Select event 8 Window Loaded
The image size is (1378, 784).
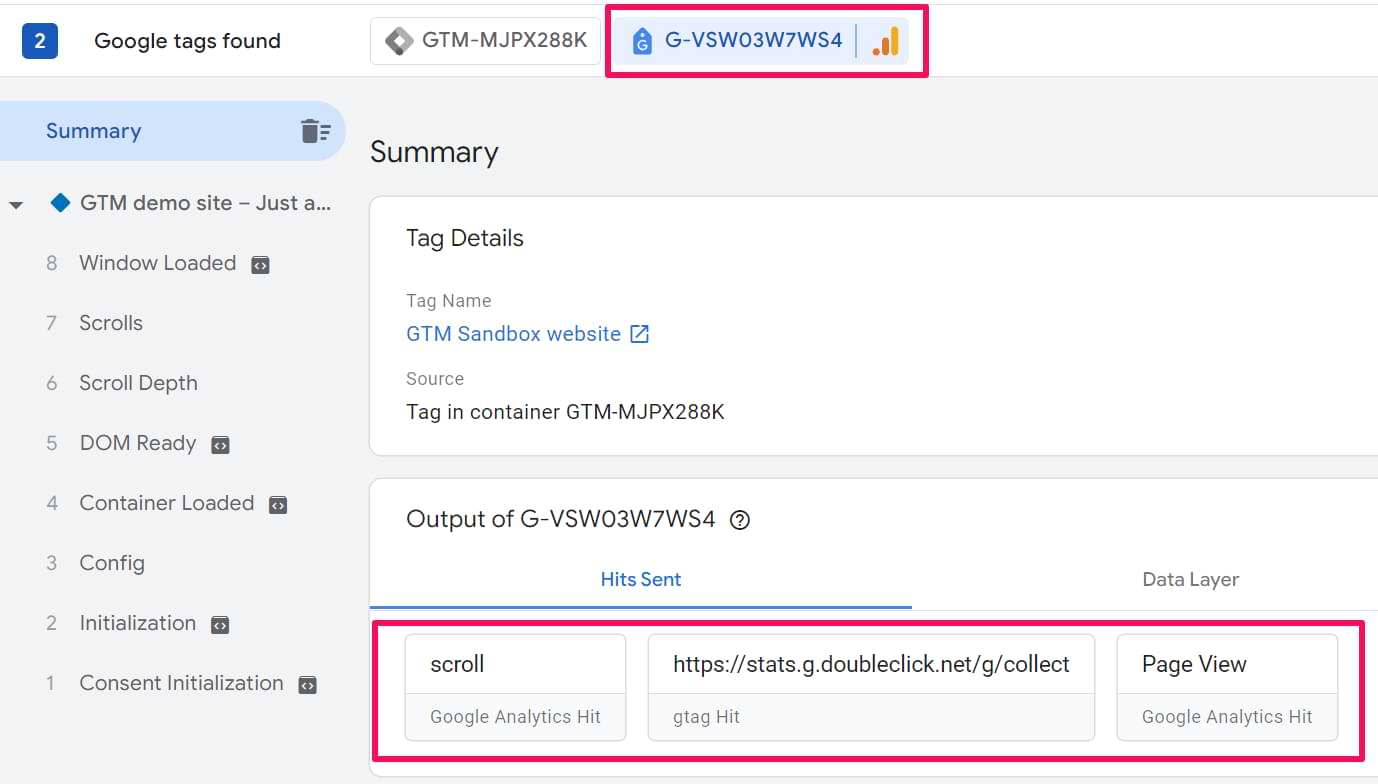(x=157, y=263)
